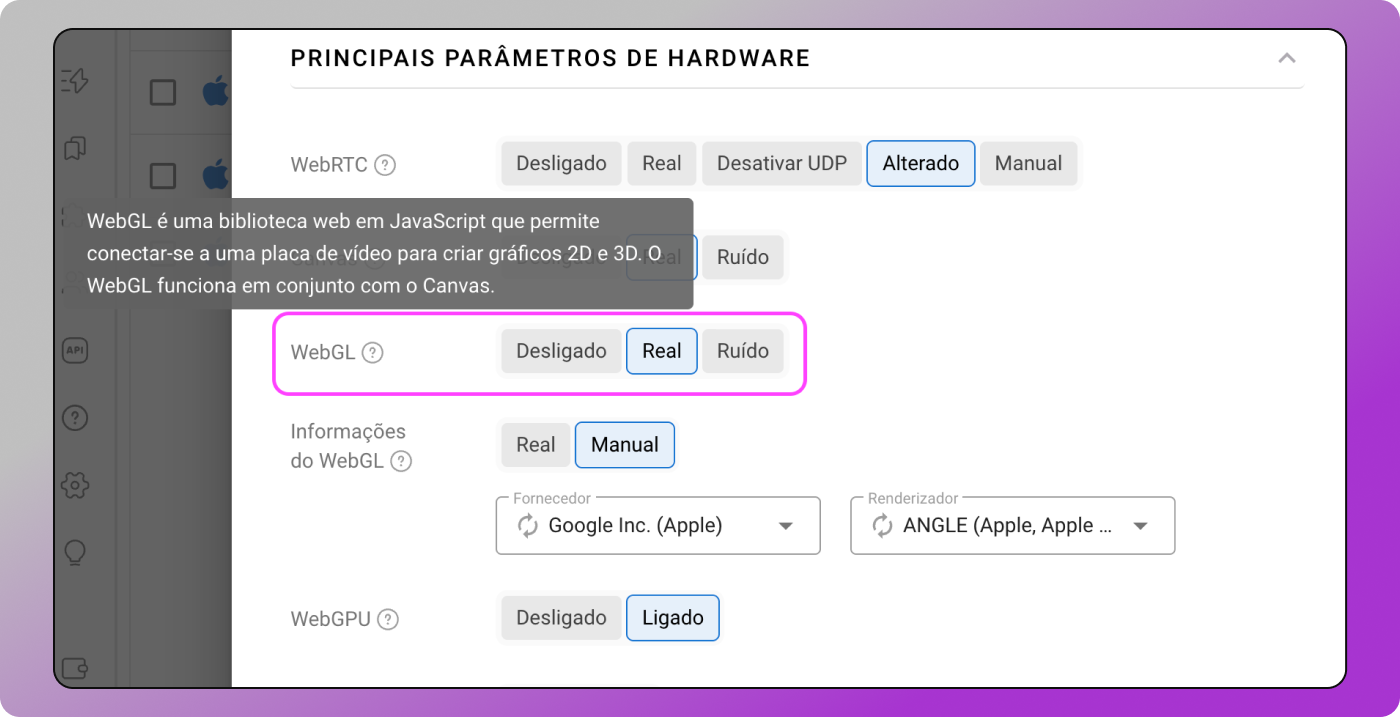Click the refresh icon in the Fornecedor field
Image resolution: width=1400 pixels, height=717 pixels.
(x=528, y=526)
